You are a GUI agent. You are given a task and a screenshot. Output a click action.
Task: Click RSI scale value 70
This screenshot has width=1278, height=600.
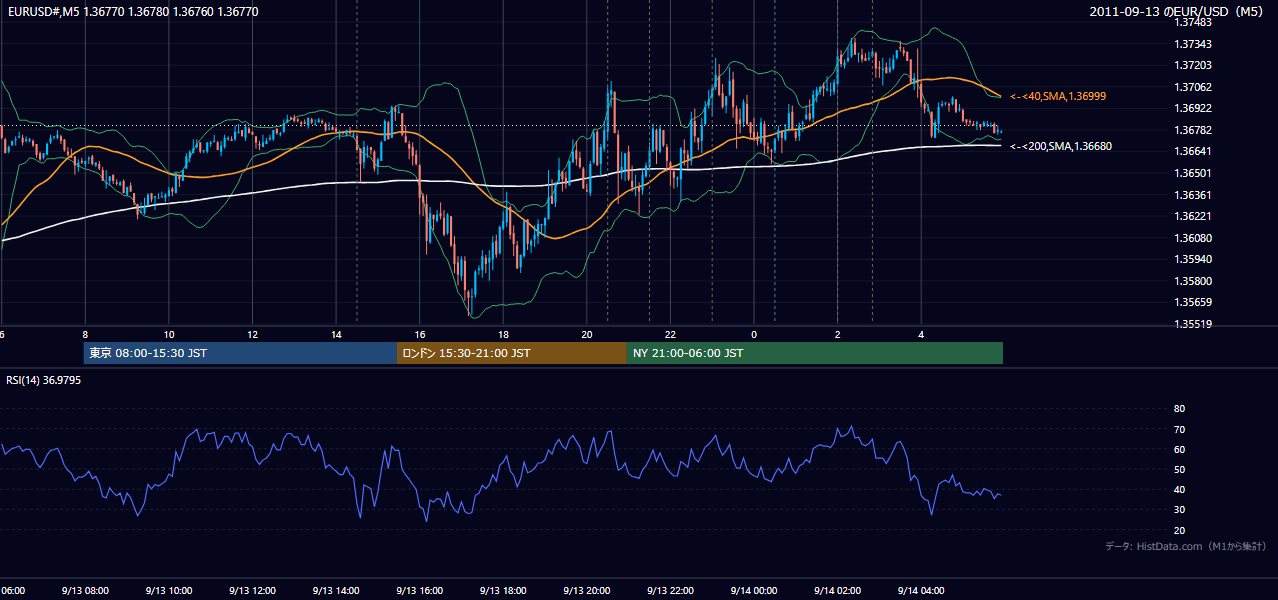click(1179, 429)
